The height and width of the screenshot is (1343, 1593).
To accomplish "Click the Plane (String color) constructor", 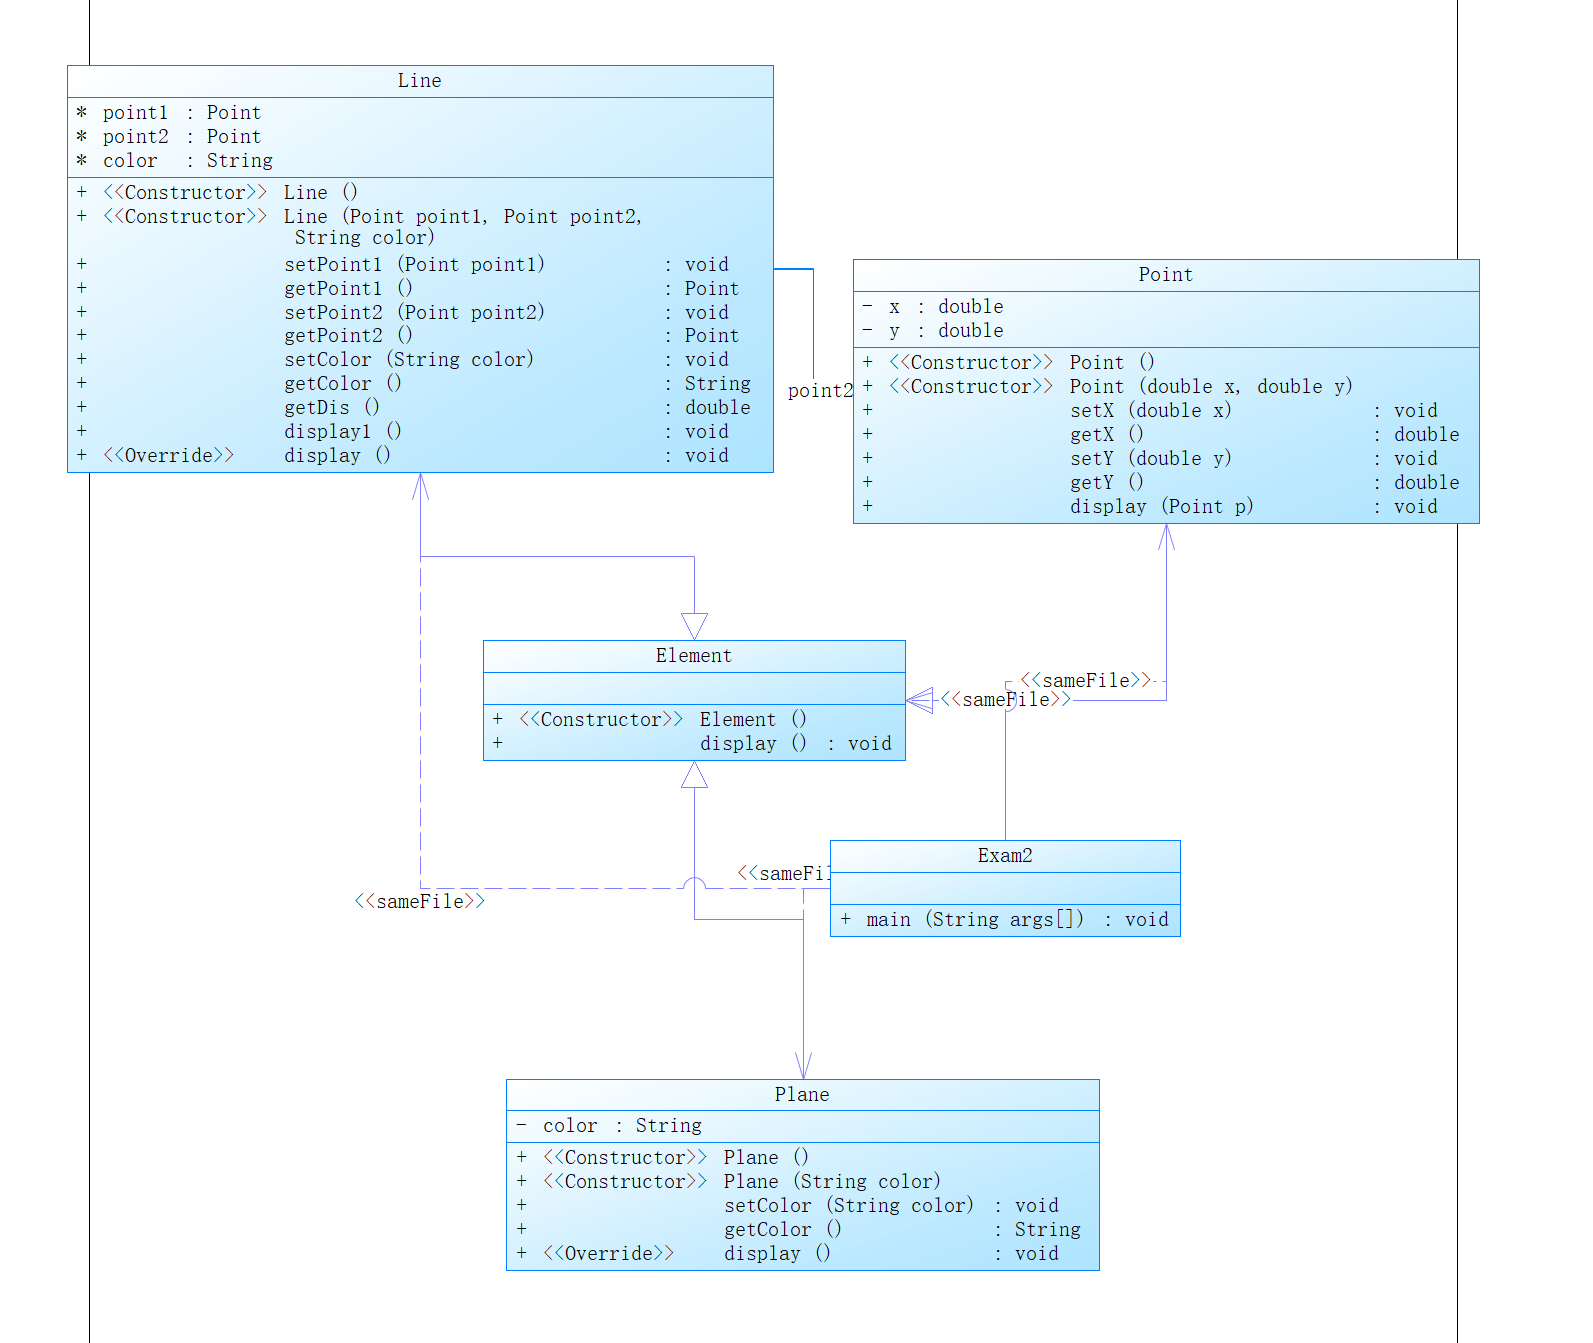I will tap(832, 1182).
